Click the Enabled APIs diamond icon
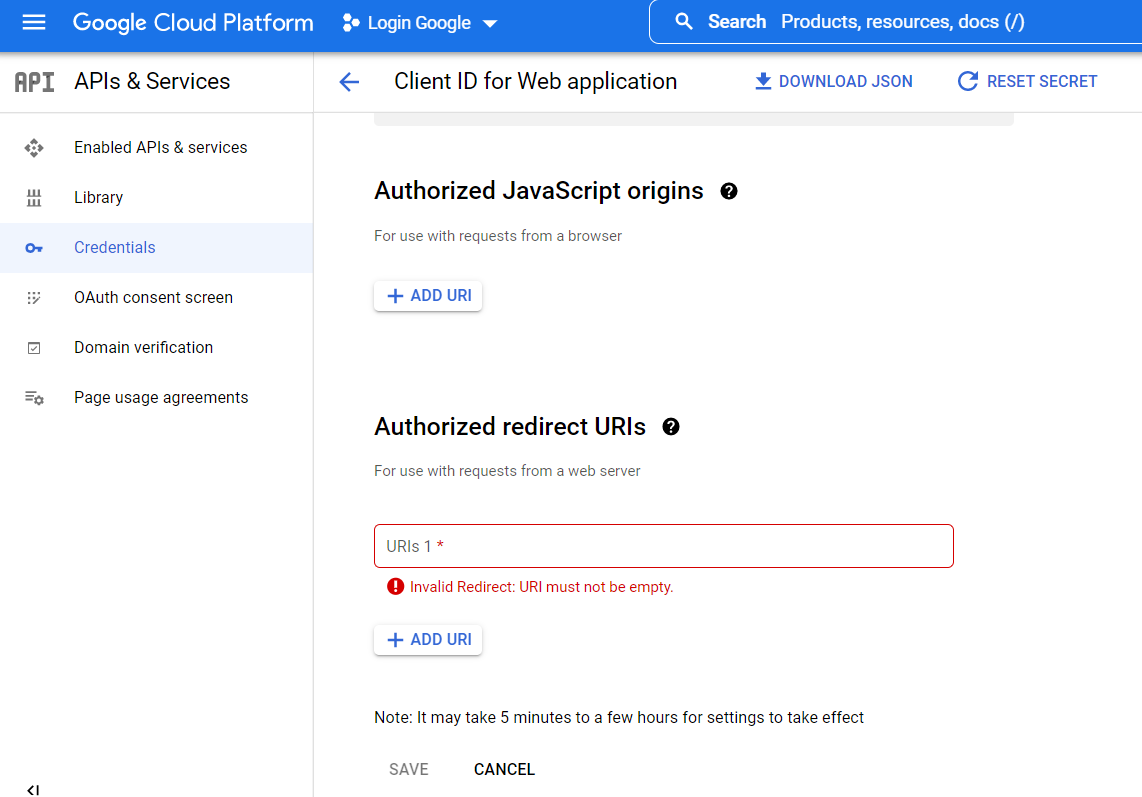 (x=34, y=148)
